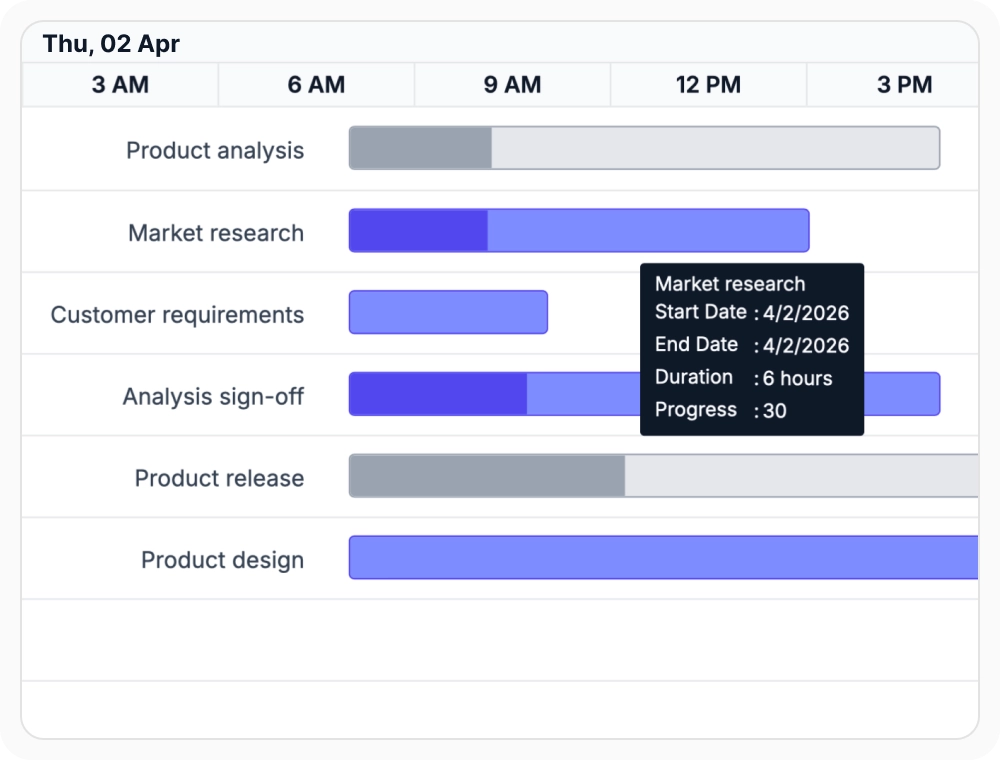Image resolution: width=1000 pixels, height=760 pixels.
Task: Click the Customer requirements task bar
Action: coord(448,312)
